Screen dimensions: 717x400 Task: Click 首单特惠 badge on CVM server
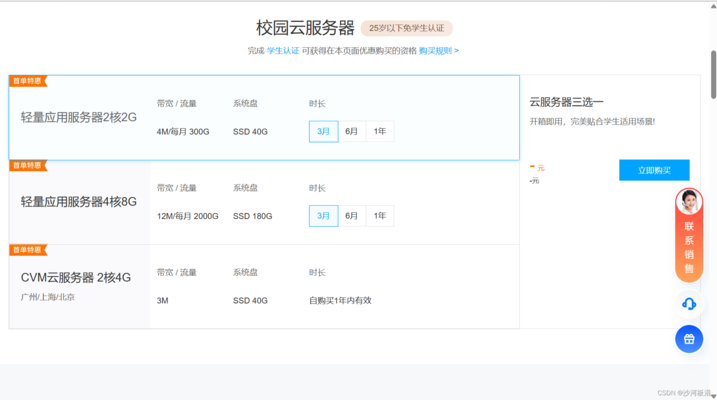[28, 250]
